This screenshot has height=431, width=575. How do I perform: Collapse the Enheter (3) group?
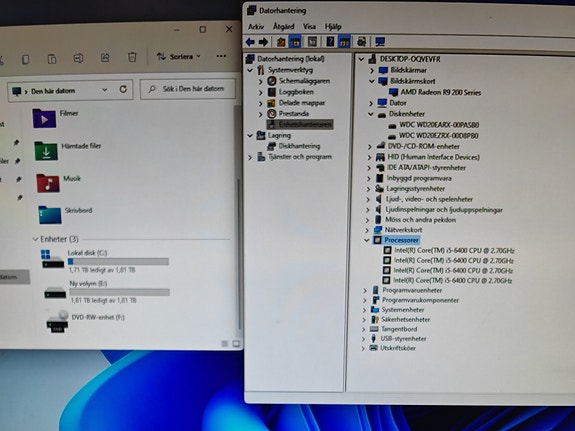click(x=35, y=239)
